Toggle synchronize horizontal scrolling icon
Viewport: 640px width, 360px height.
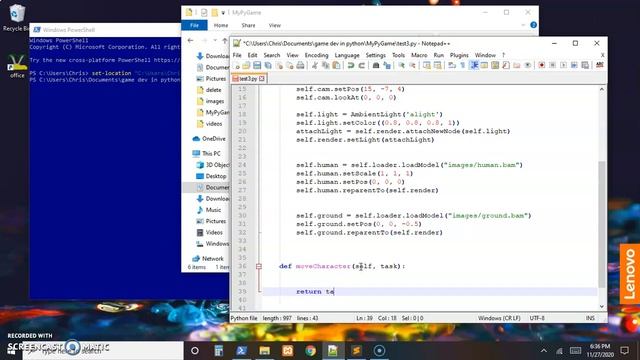(438, 65)
